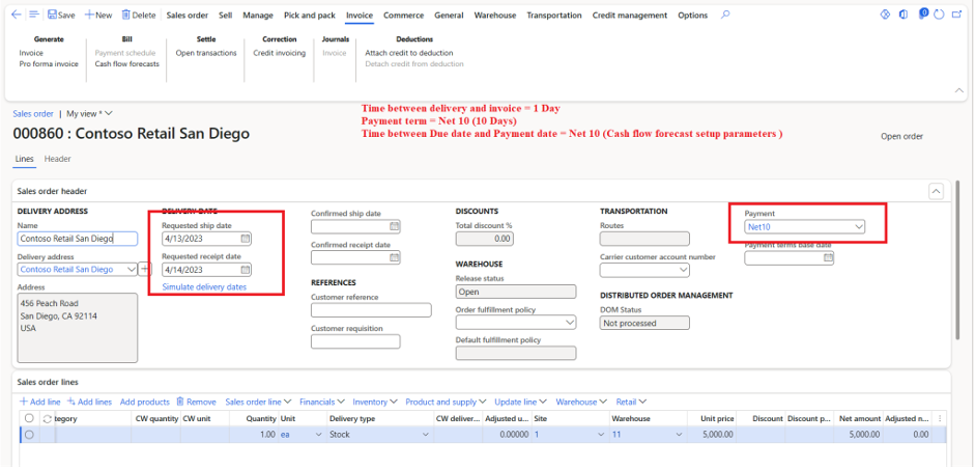The height and width of the screenshot is (470, 977).
Task: Click Simulate delivery dates link
Action: (204, 287)
